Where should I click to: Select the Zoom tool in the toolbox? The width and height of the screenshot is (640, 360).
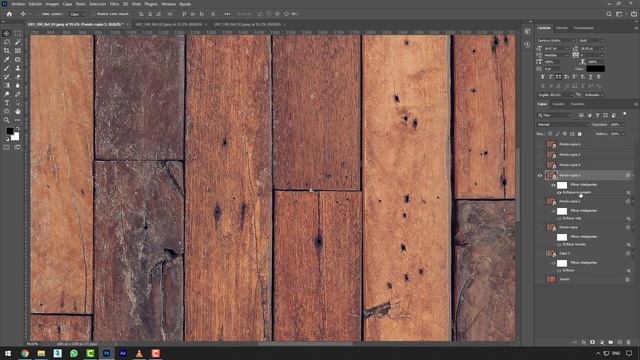(7, 120)
